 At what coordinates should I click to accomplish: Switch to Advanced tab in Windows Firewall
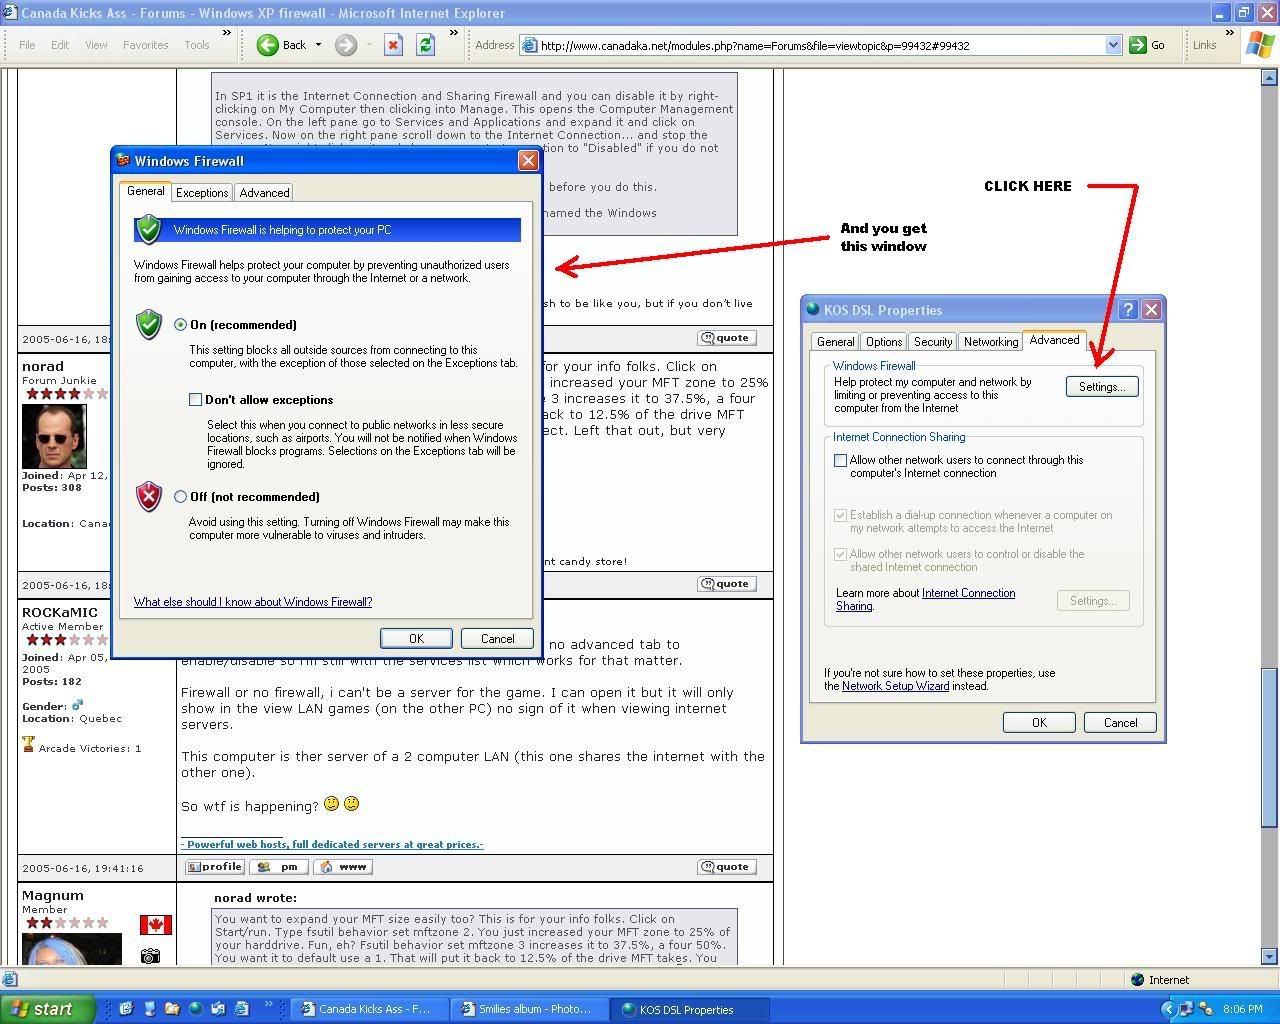(x=264, y=193)
